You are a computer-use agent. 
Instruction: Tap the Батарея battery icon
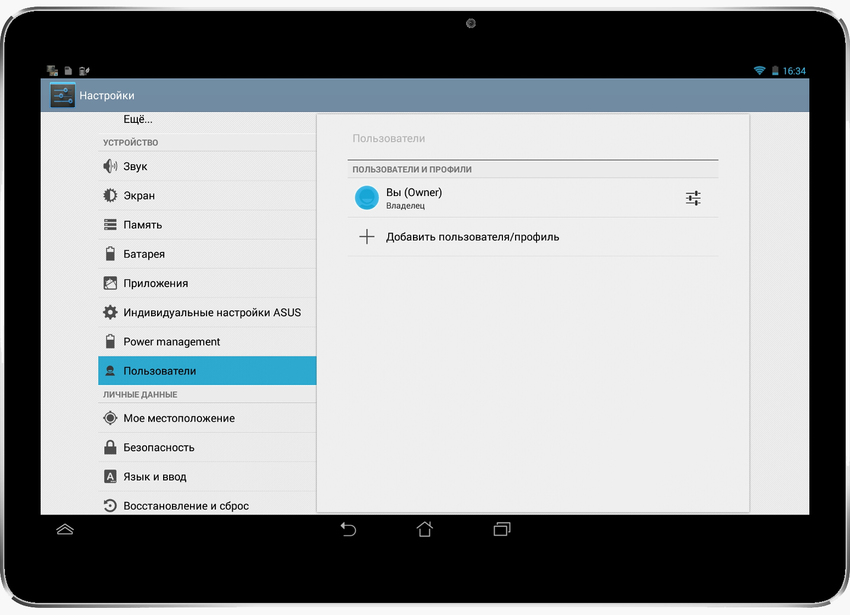(110, 254)
